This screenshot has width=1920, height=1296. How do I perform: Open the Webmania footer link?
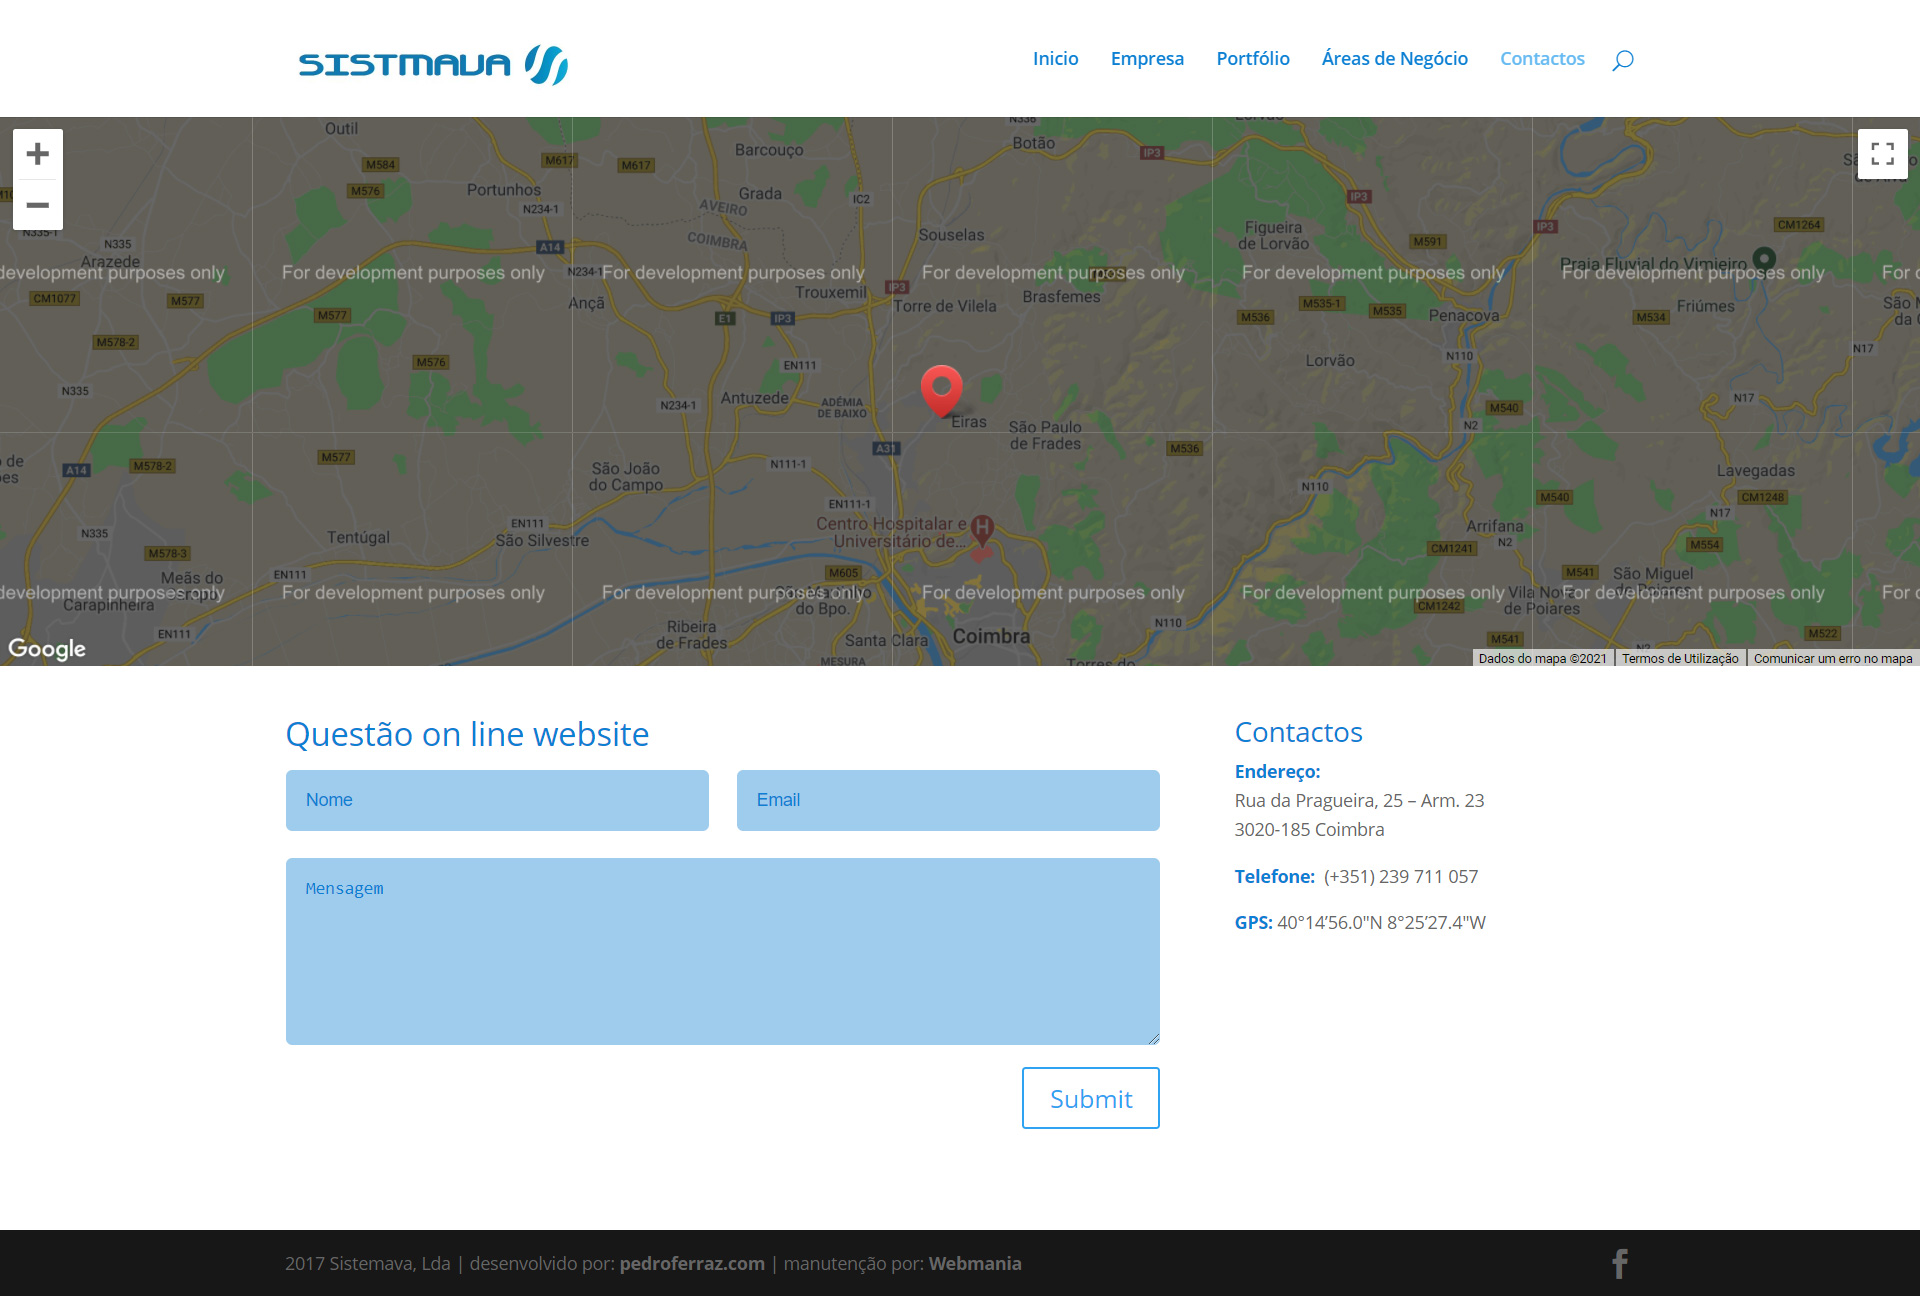tap(975, 1263)
